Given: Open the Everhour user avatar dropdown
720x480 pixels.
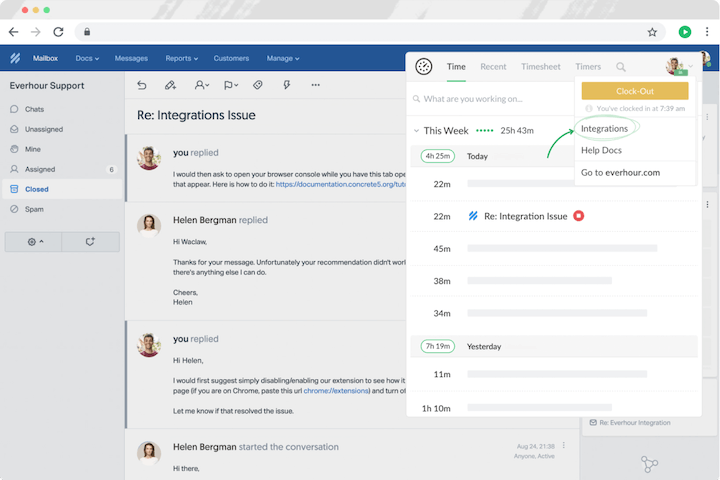Looking at the screenshot, I should tap(678, 66).
